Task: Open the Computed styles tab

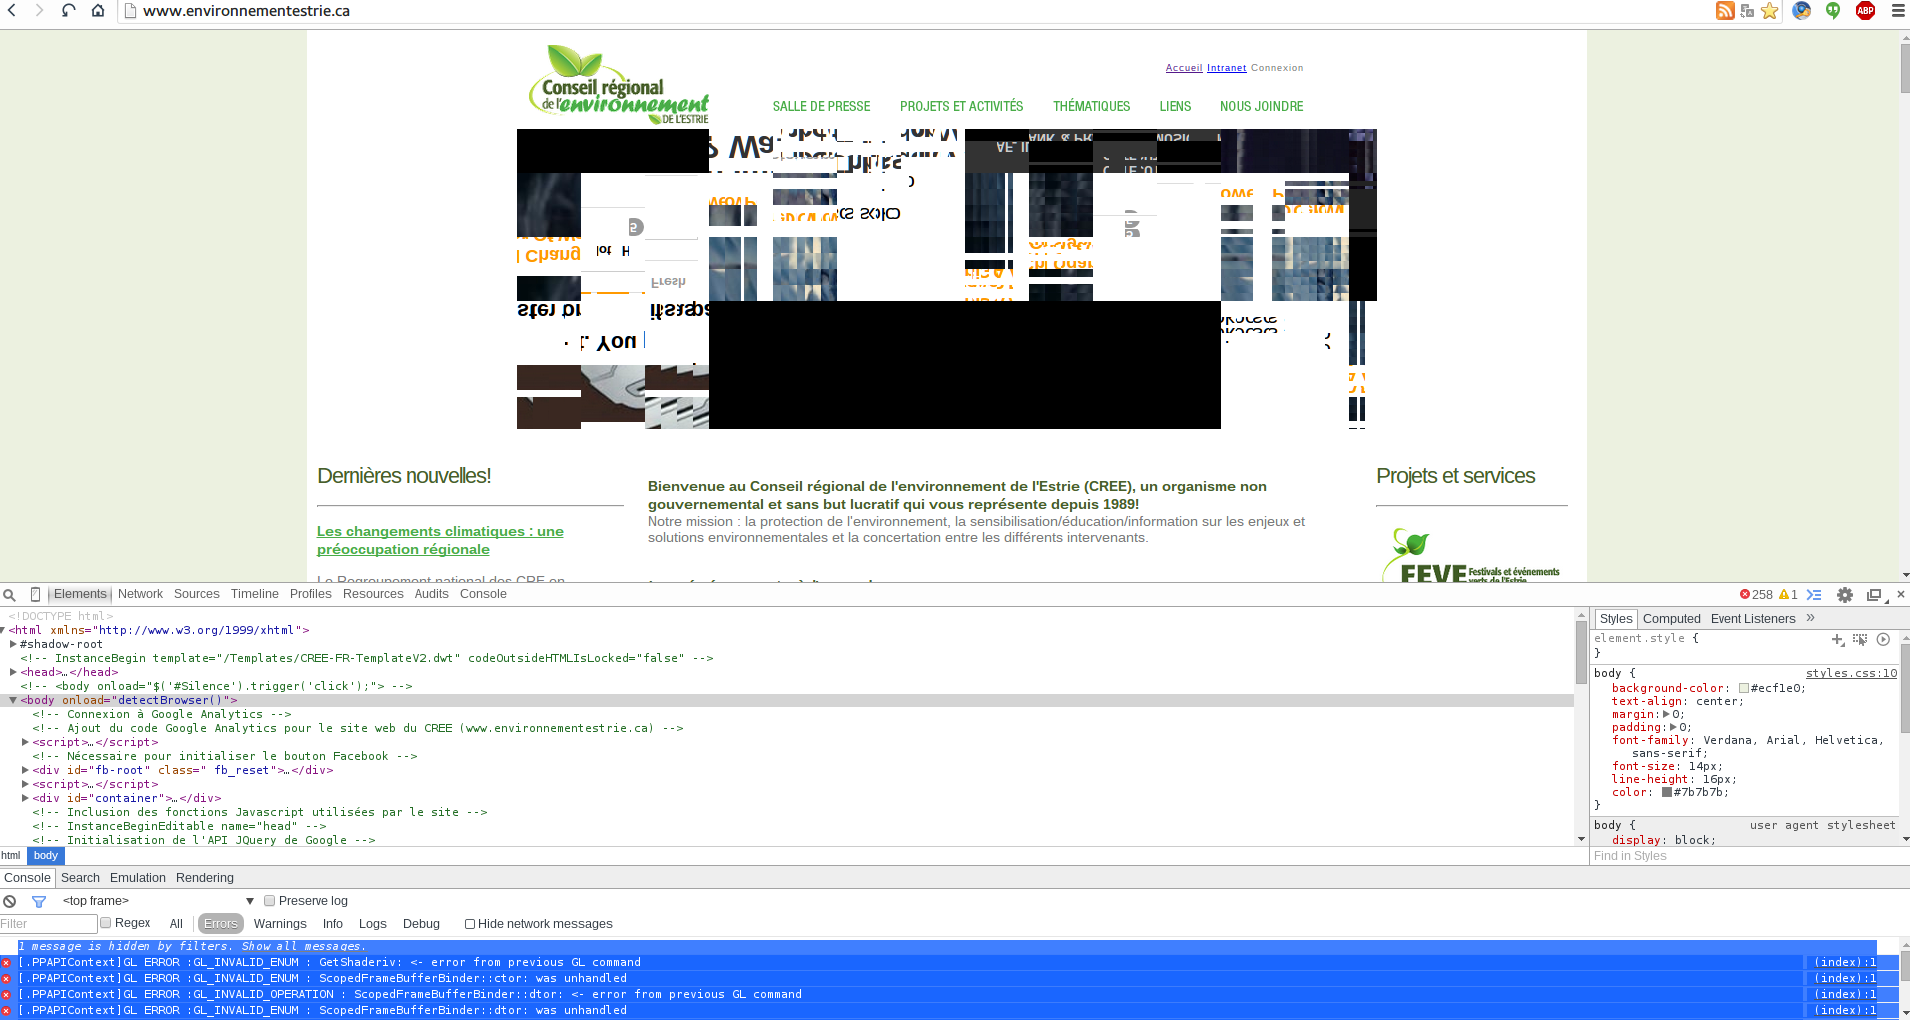Action: [x=1671, y=619]
